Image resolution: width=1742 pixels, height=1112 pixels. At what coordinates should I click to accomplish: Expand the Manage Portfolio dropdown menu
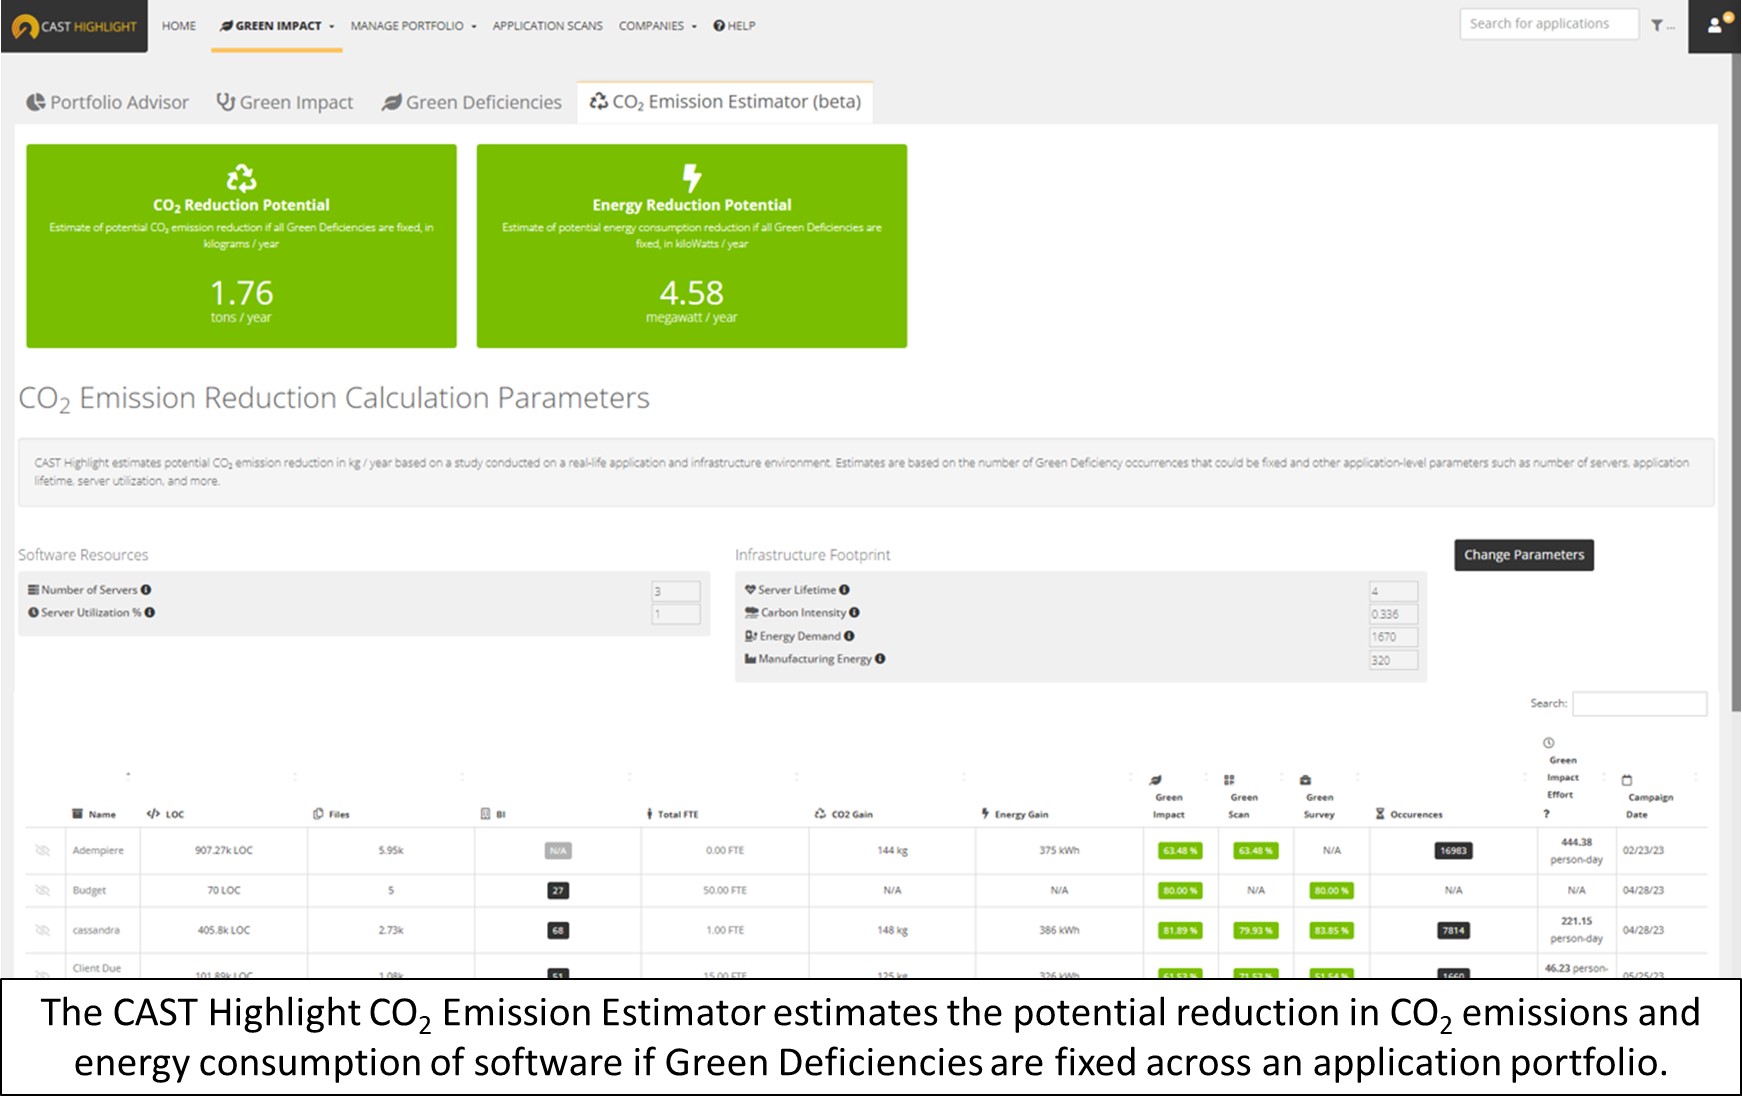(x=413, y=26)
